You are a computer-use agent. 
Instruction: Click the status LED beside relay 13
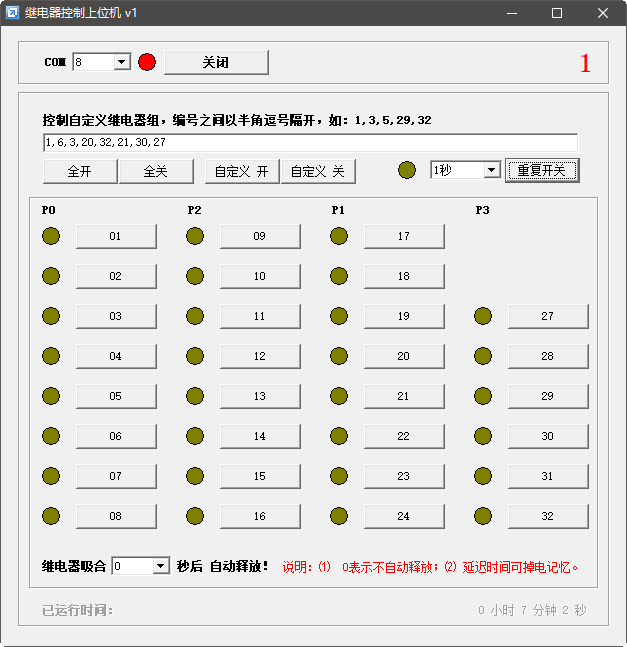[x=195, y=396]
